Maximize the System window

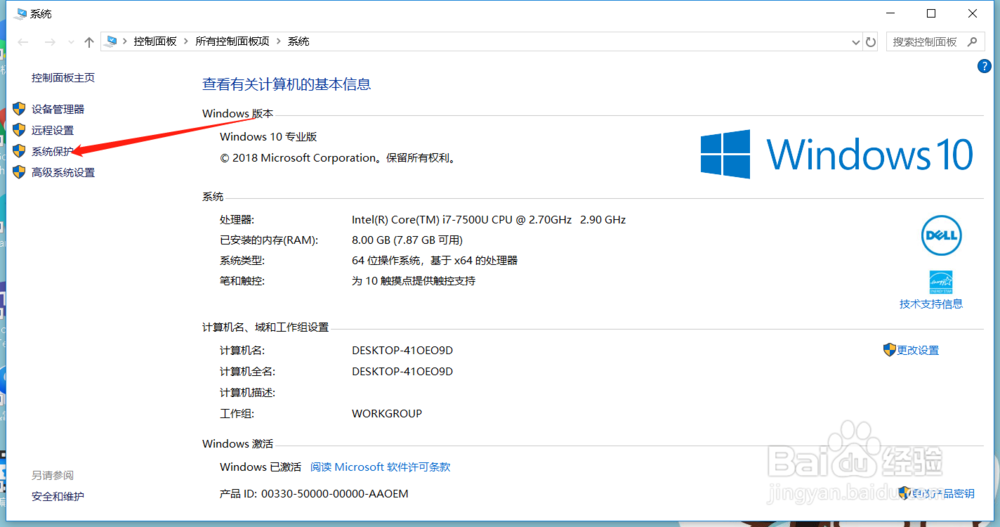[931, 13]
